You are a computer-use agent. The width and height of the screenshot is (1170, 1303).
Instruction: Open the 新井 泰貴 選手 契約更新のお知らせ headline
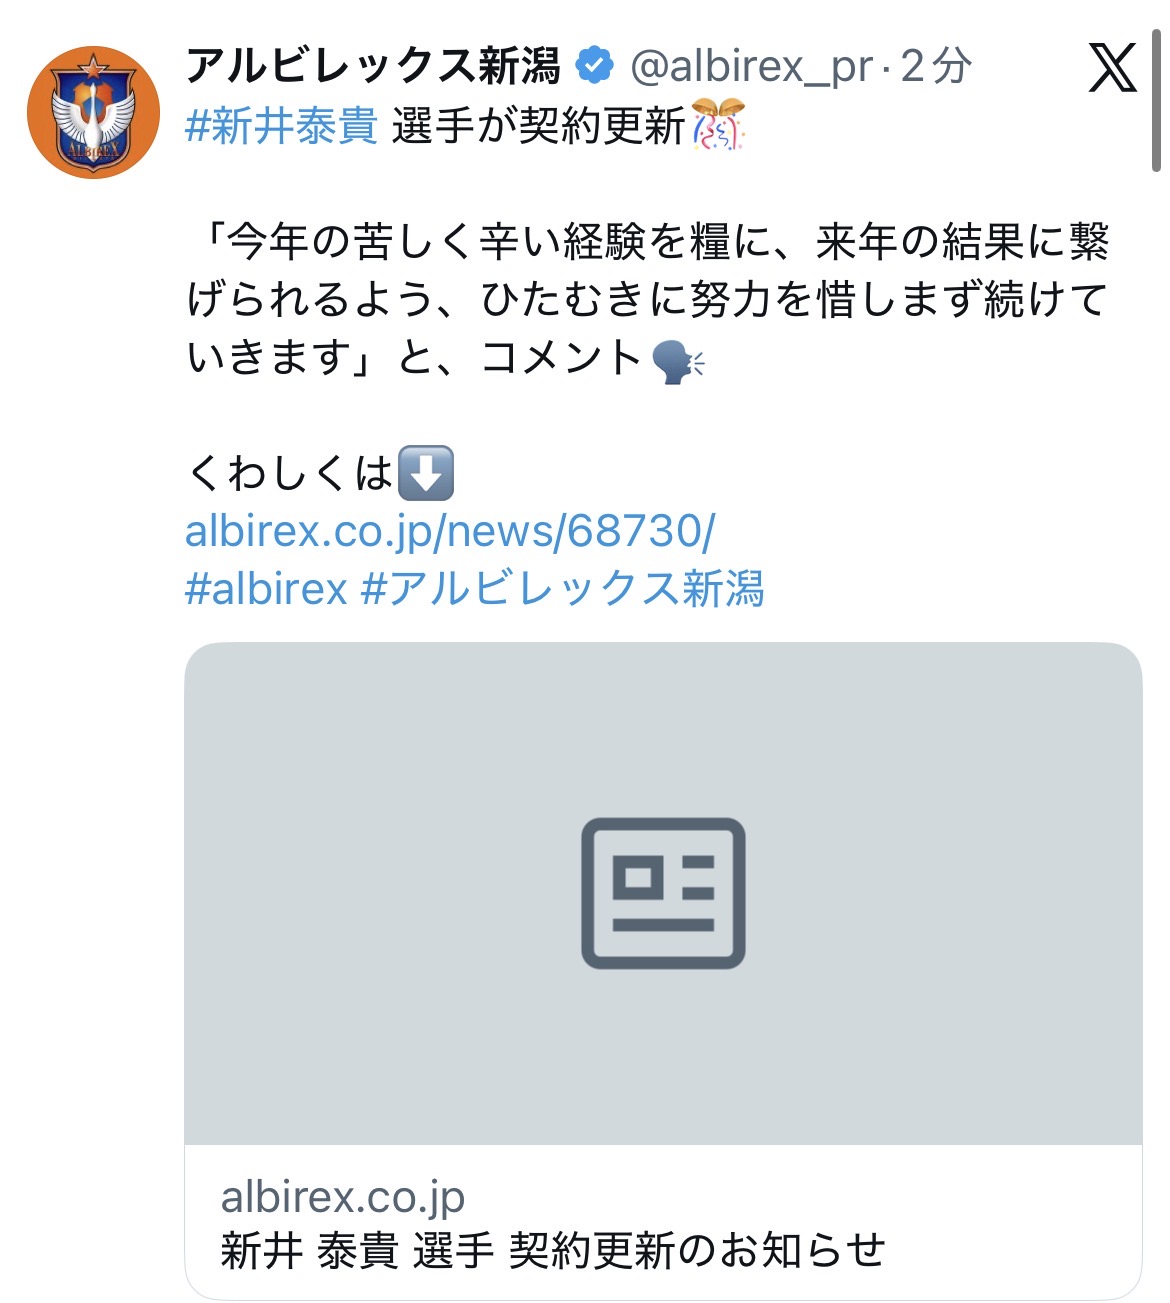click(x=553, y=1250)
